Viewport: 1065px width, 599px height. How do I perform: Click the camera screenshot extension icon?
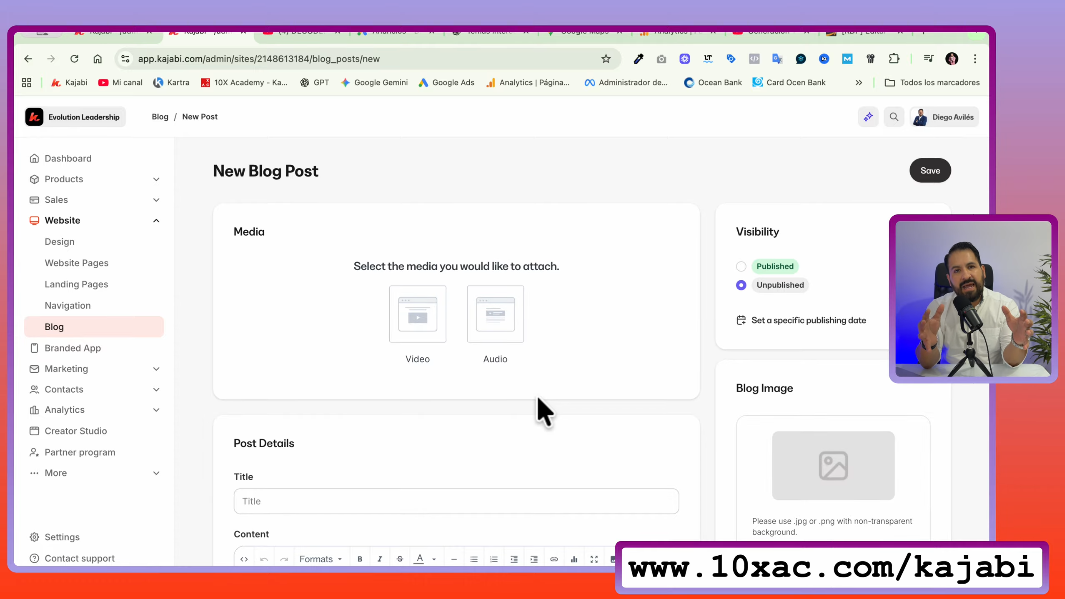[x=662, y=59]
